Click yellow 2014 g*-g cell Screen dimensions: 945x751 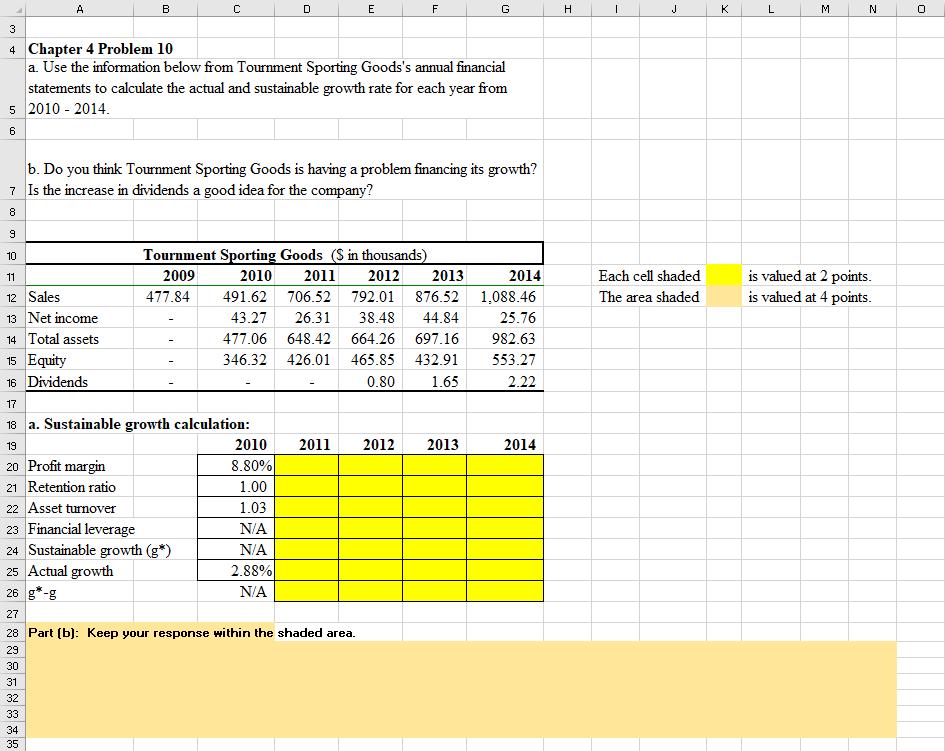tap(505, 591)
